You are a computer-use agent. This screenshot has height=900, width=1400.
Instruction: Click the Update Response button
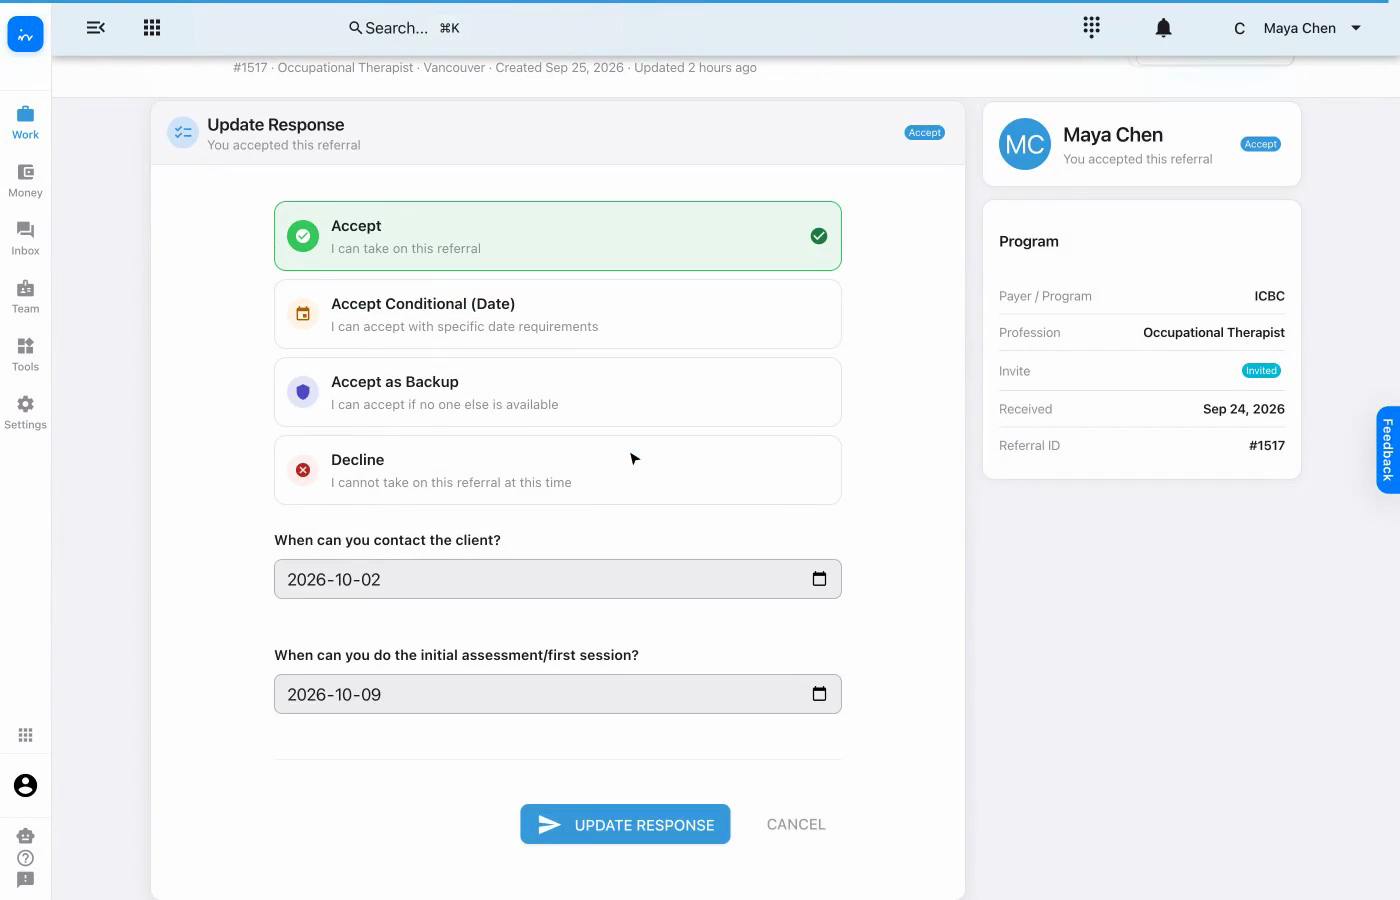625,824
